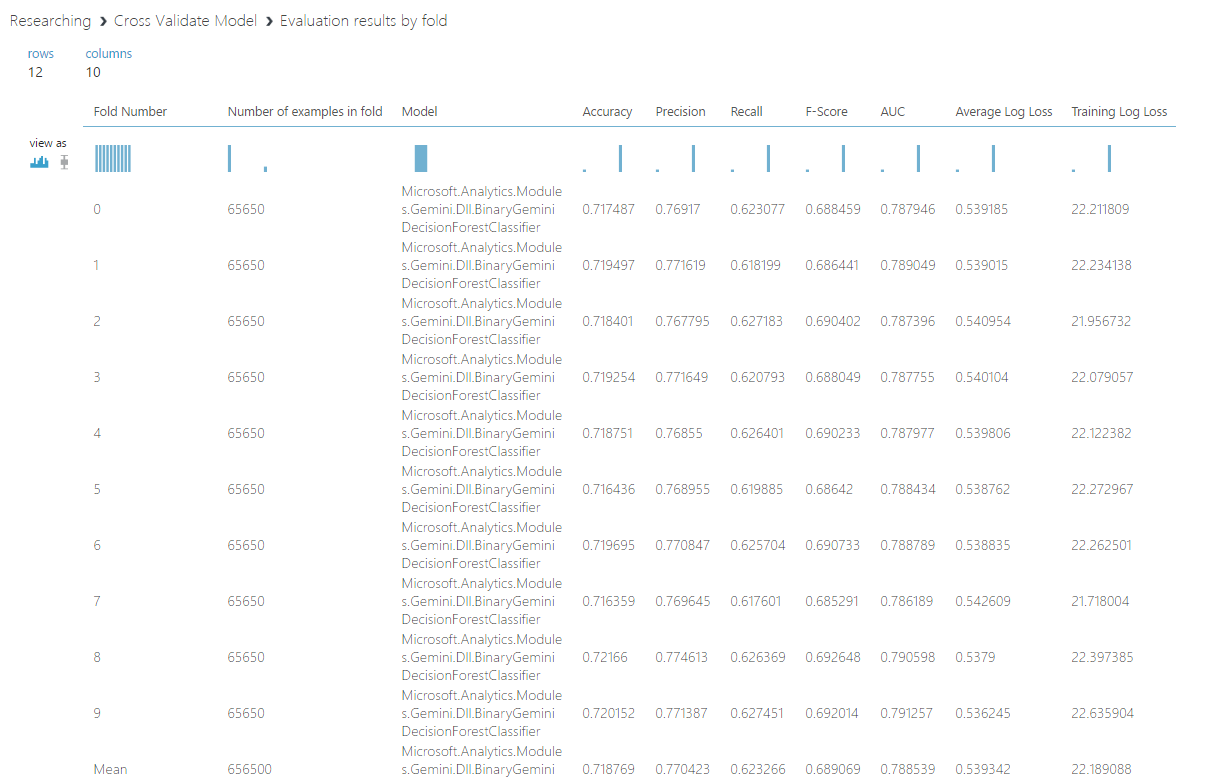Select the F-Score column header

(x=826, y=111)
